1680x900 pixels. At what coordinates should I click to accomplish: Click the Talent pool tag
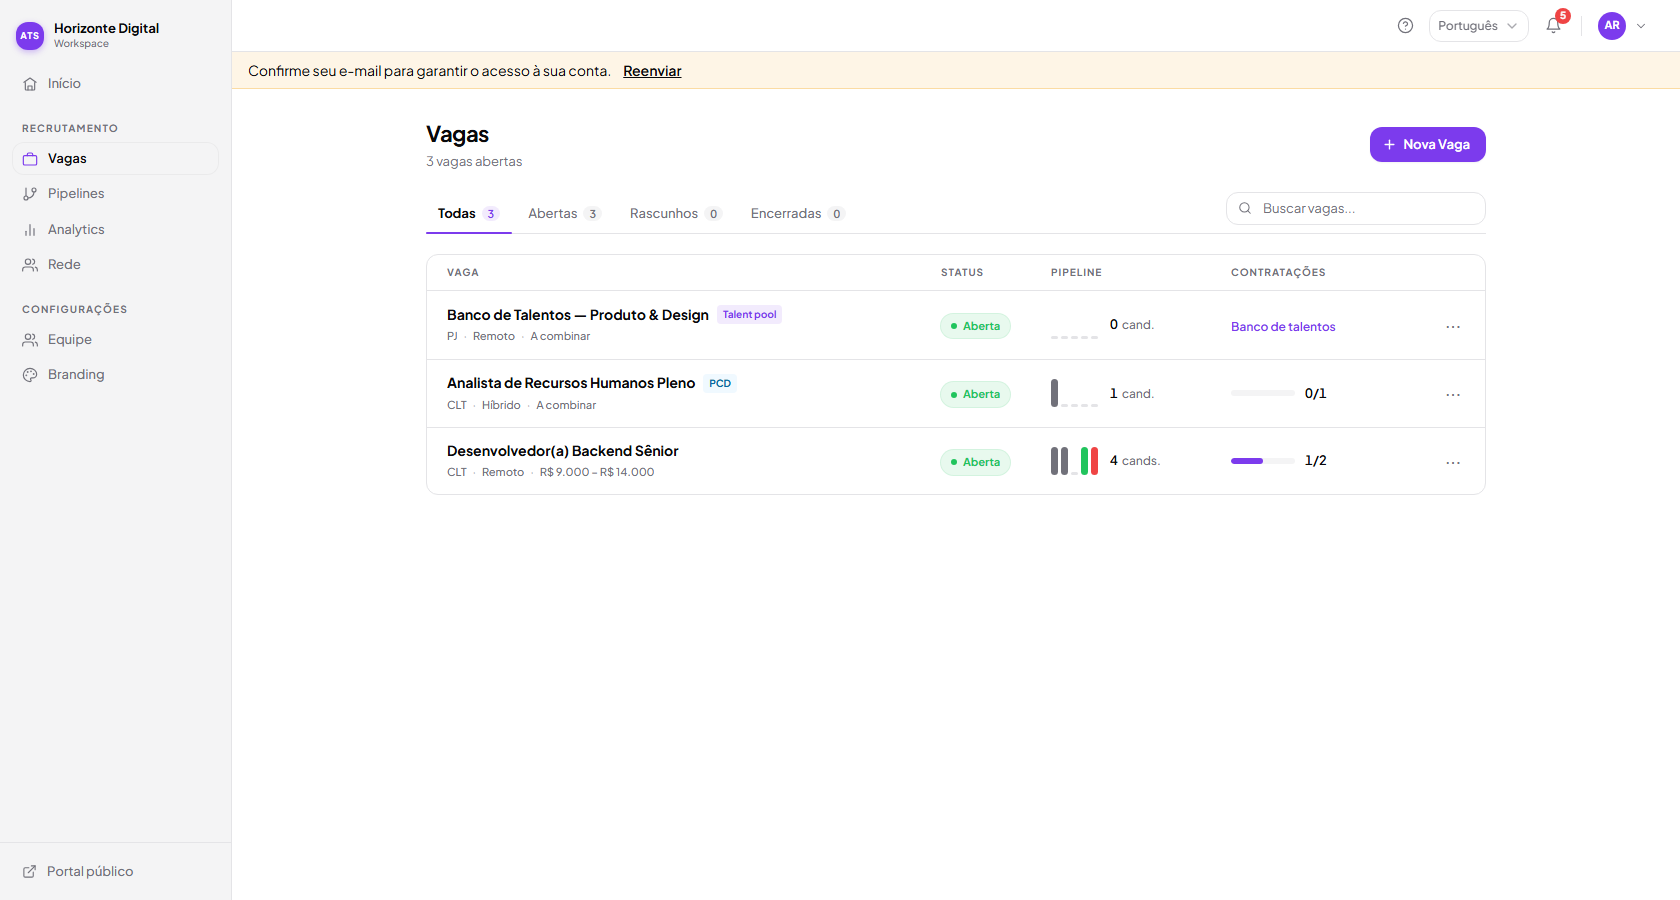(x=749, y=315)
